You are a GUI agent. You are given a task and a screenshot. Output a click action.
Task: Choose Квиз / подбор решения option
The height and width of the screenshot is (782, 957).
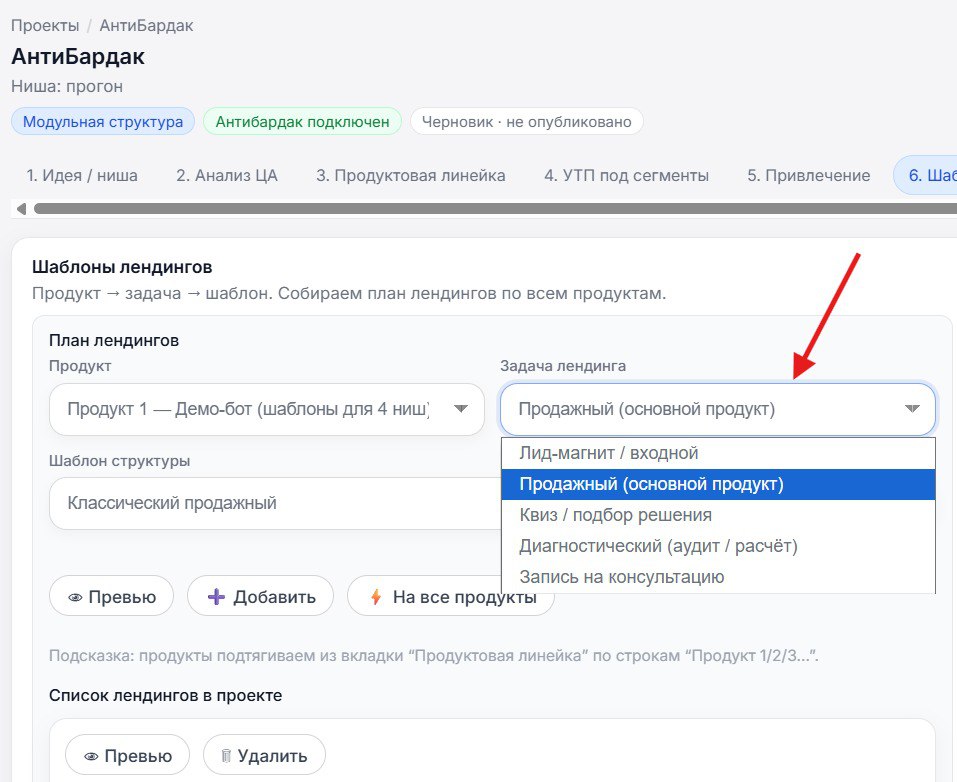[615, 515]
